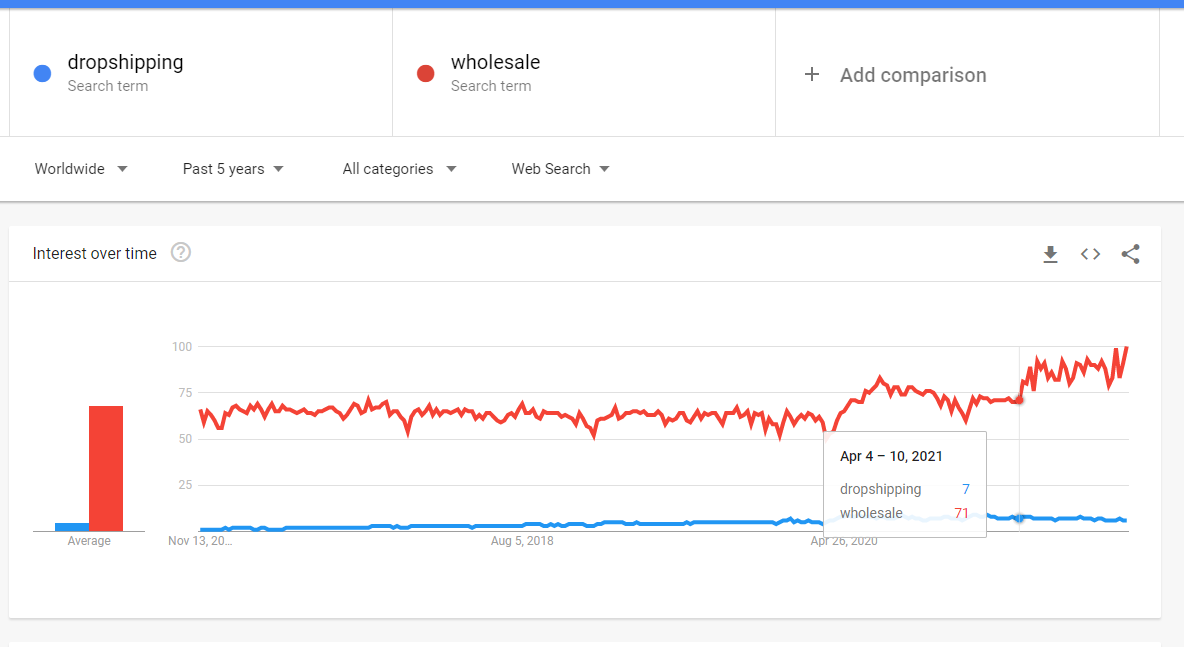Edit the dropshipping search term
This screenshot has width=1184, height=647.
click(125, 62)
